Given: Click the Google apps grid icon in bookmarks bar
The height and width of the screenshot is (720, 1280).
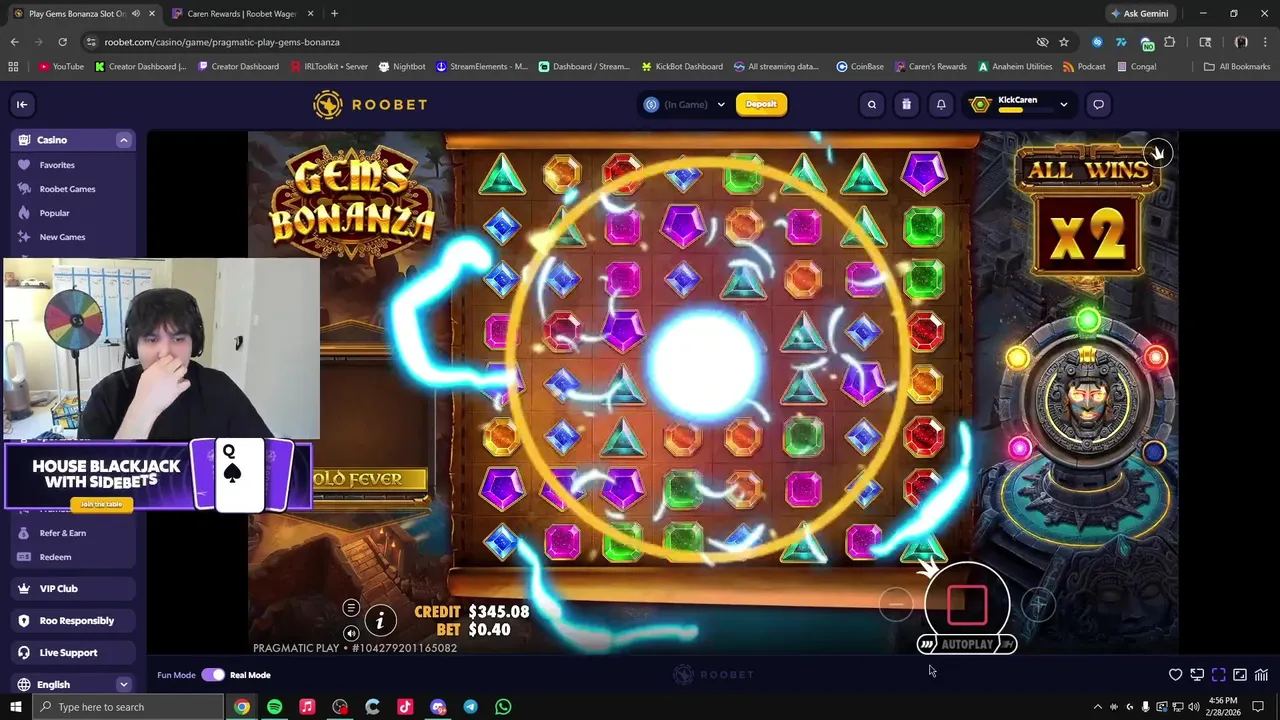Looking at the screenshot, I should [13, 67].
